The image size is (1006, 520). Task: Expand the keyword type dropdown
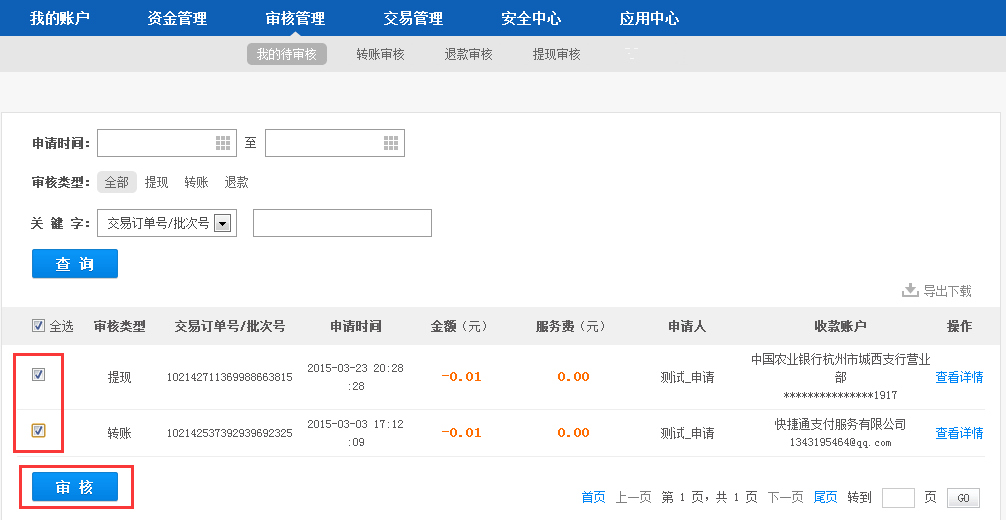222,223
